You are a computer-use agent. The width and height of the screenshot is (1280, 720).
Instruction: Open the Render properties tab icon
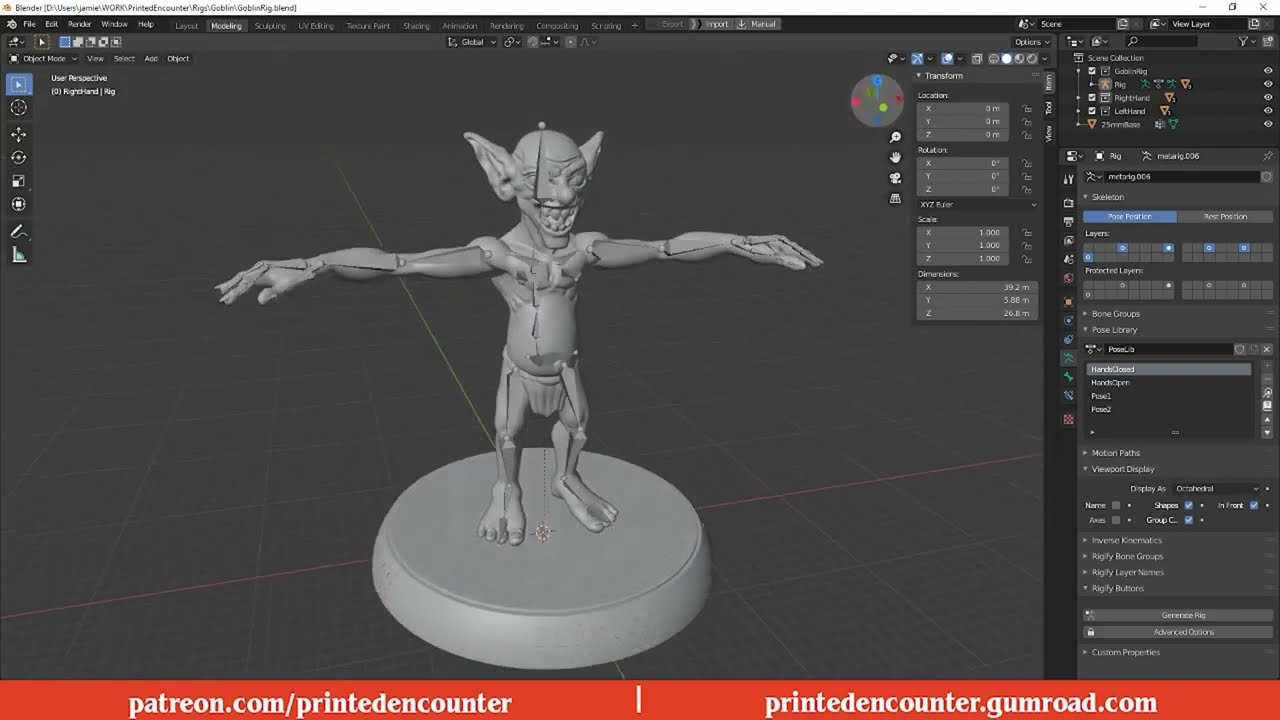point(1068,203)
